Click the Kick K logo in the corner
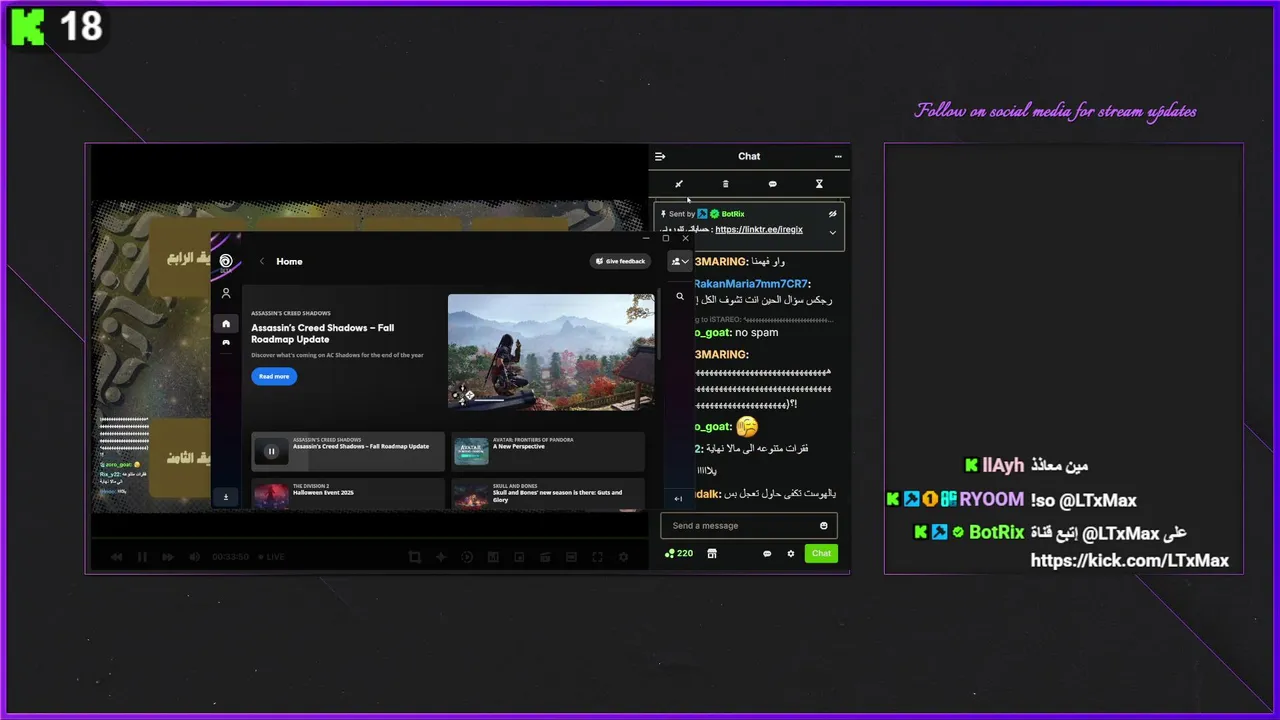Viewport: 1280px width, 720px height. (x=28, y=27)
